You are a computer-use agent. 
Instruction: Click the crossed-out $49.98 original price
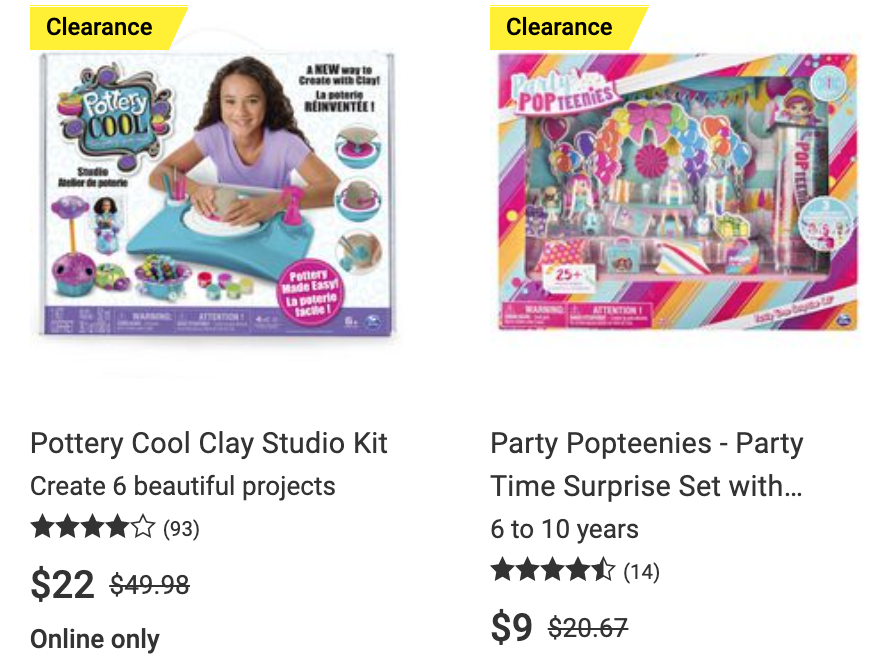click(150, 585)
